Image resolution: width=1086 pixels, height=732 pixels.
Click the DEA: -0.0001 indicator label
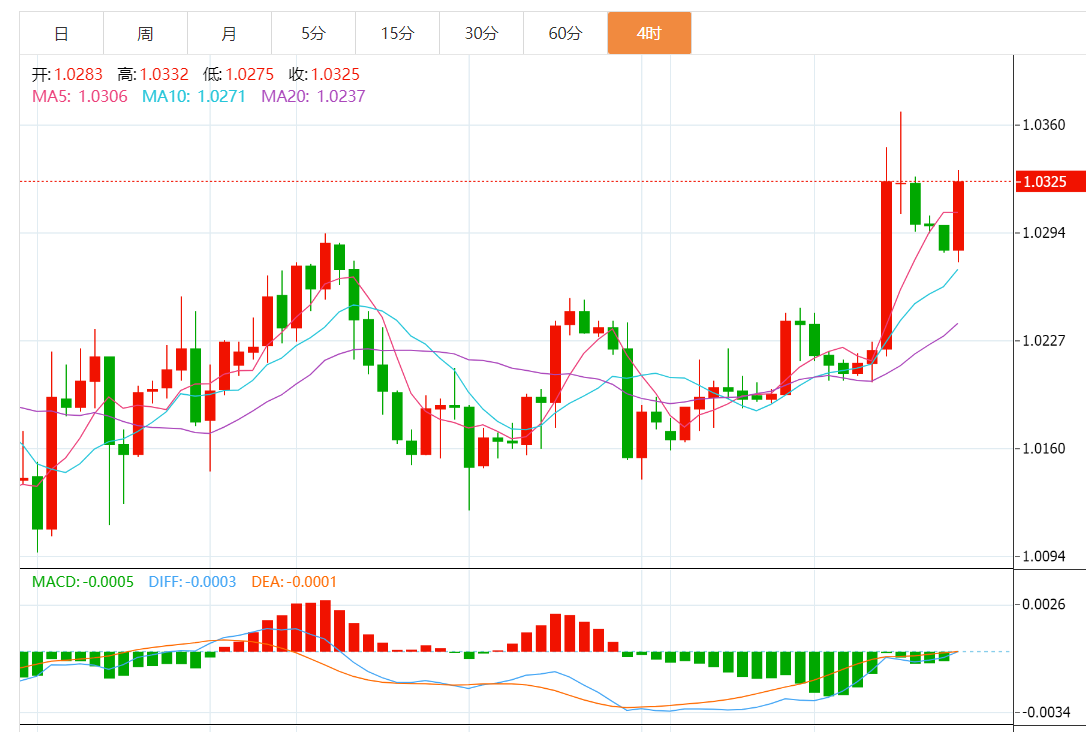coord(294,582)
